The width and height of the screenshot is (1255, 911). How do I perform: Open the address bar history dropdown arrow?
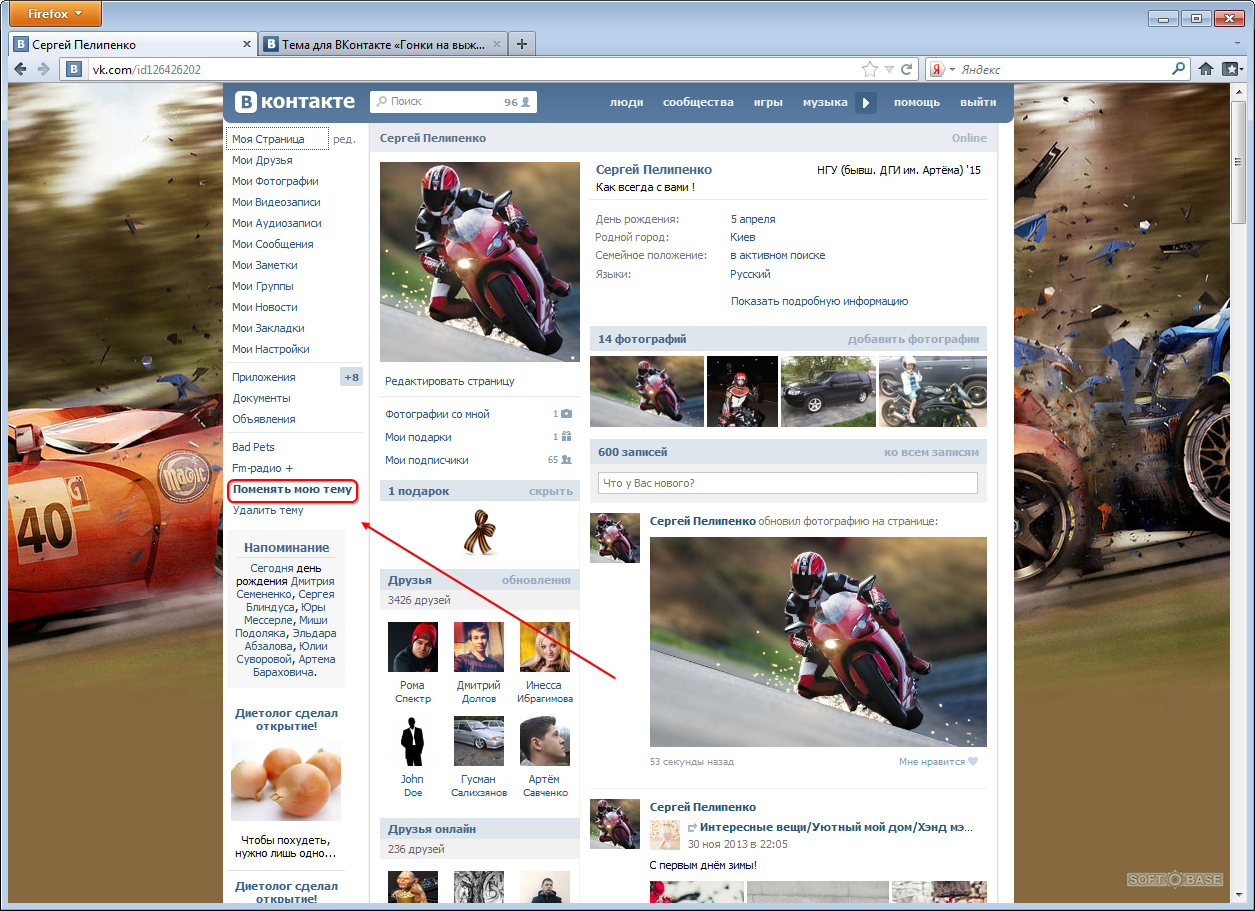pos(888,69)
